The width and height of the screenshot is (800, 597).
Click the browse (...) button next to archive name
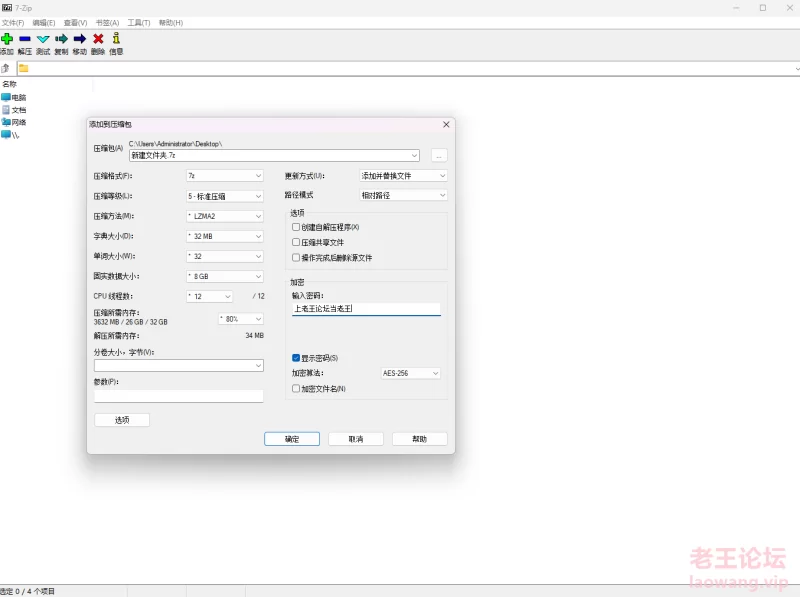point(439,156)
